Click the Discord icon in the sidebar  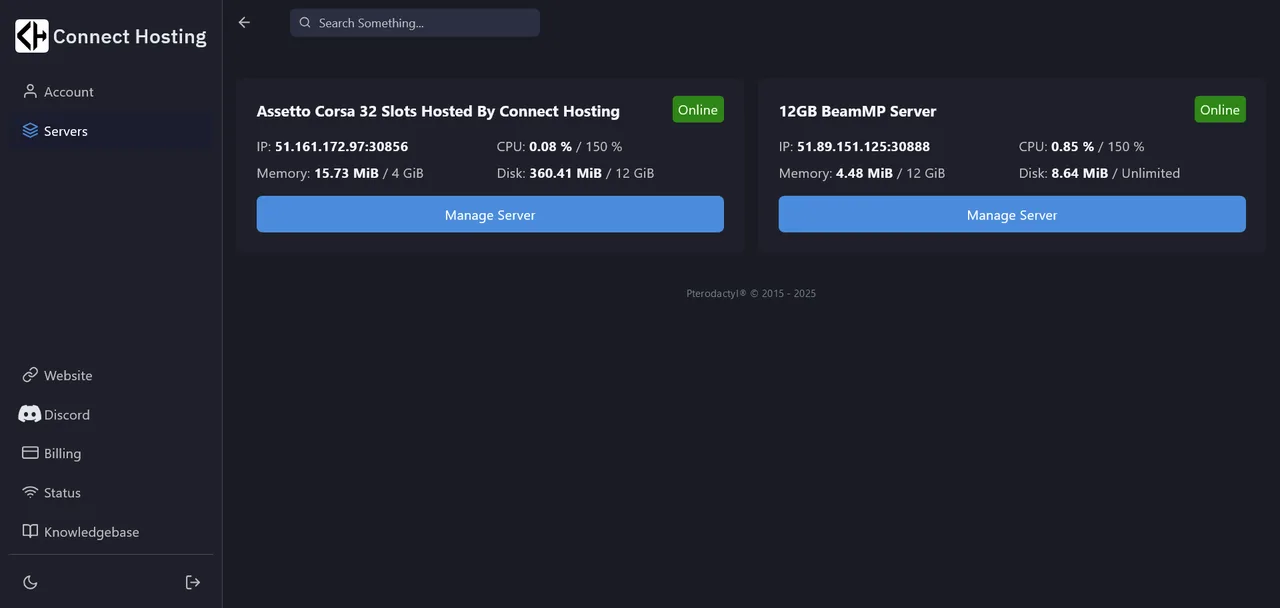29,414
